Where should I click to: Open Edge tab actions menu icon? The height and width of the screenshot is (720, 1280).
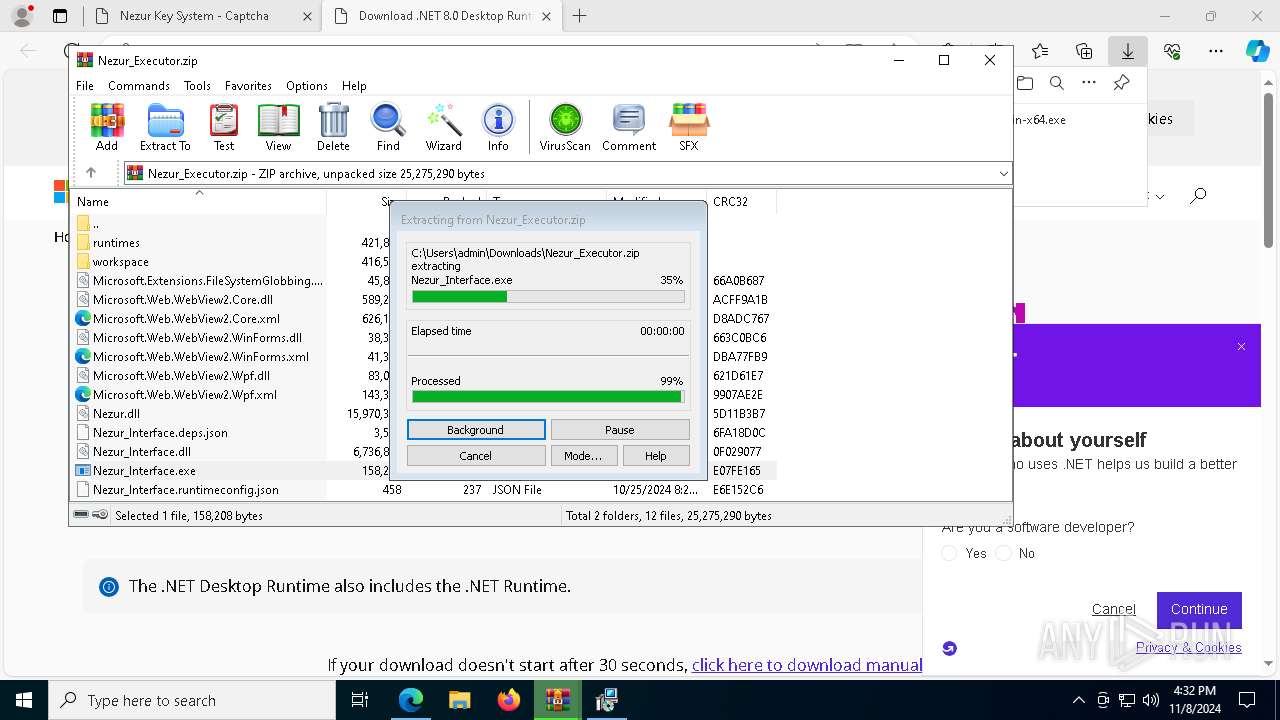click(x=60, y=16)
